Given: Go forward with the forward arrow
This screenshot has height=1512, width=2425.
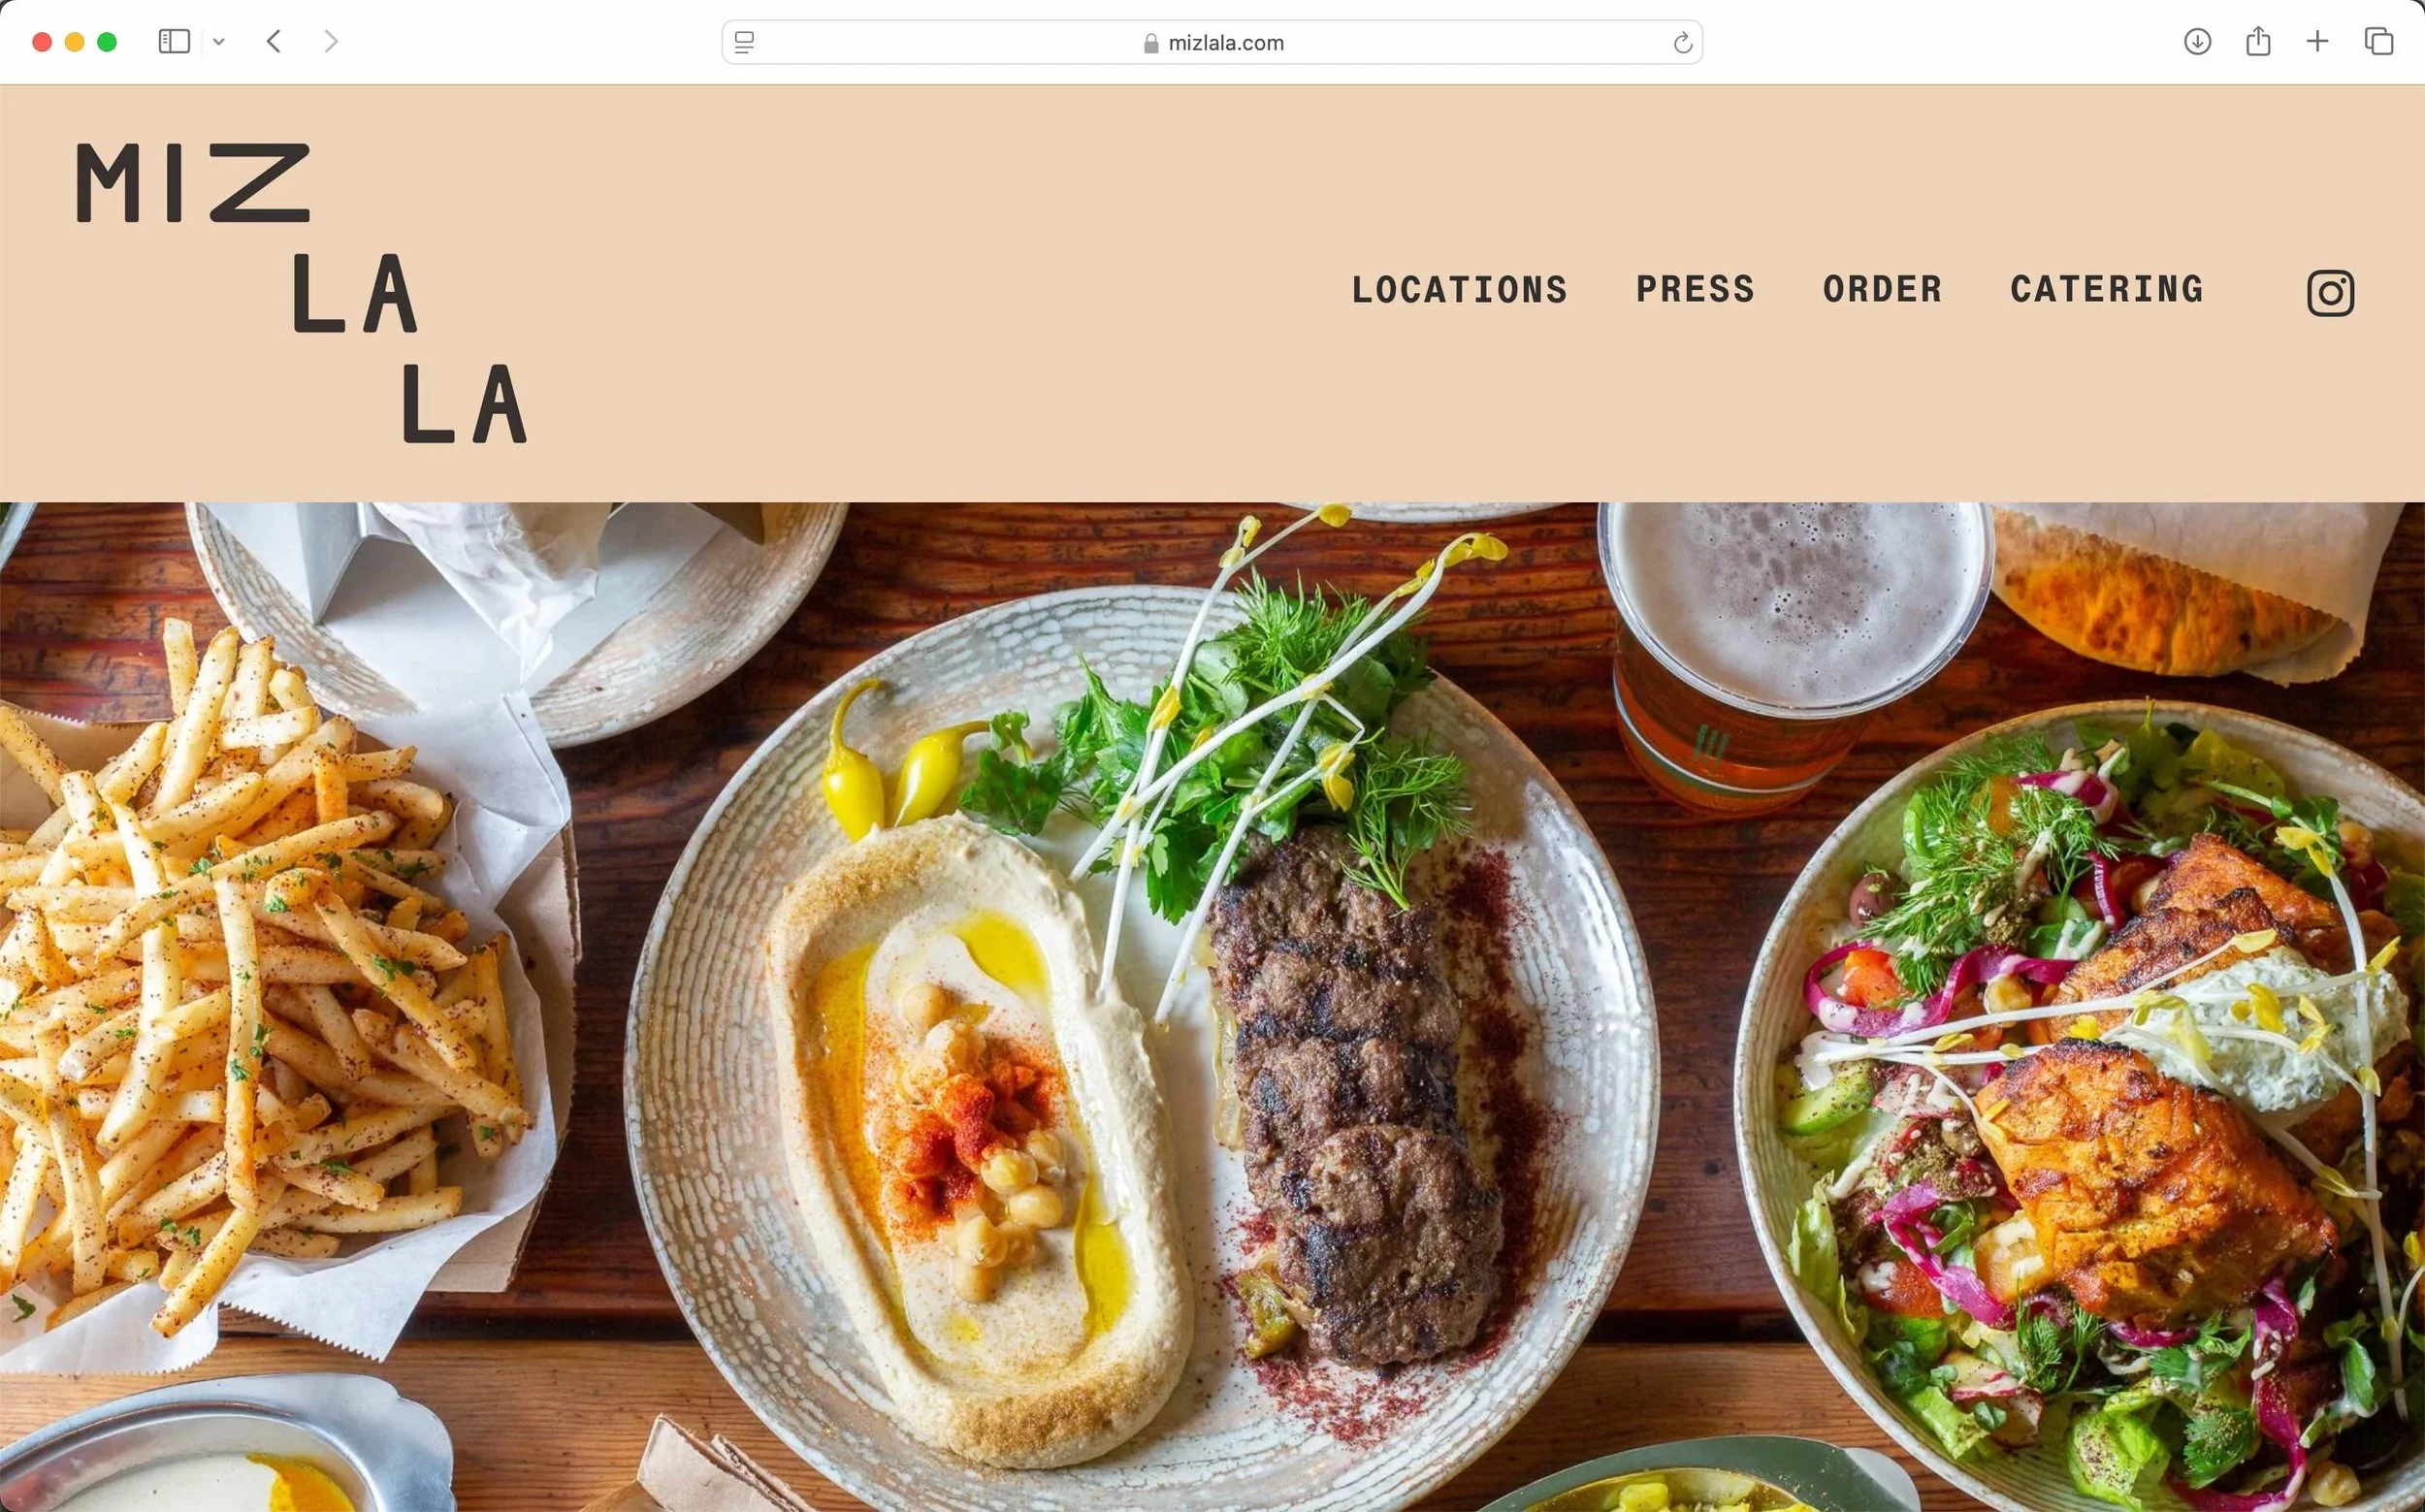Looking at the screenshot, I should tap(331, 42).
